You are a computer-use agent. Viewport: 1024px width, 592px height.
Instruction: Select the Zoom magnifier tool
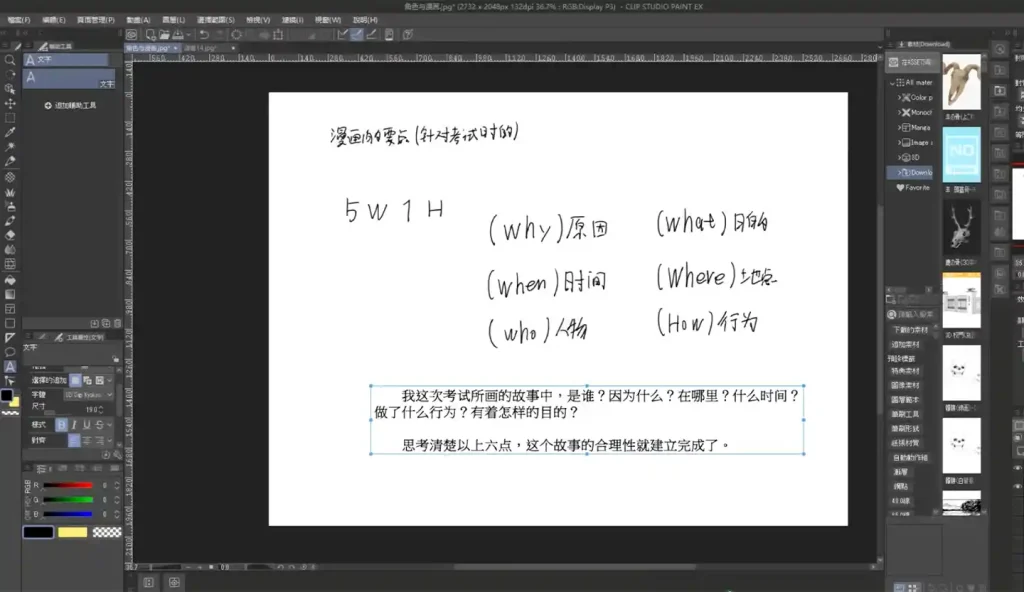[10, 60]
